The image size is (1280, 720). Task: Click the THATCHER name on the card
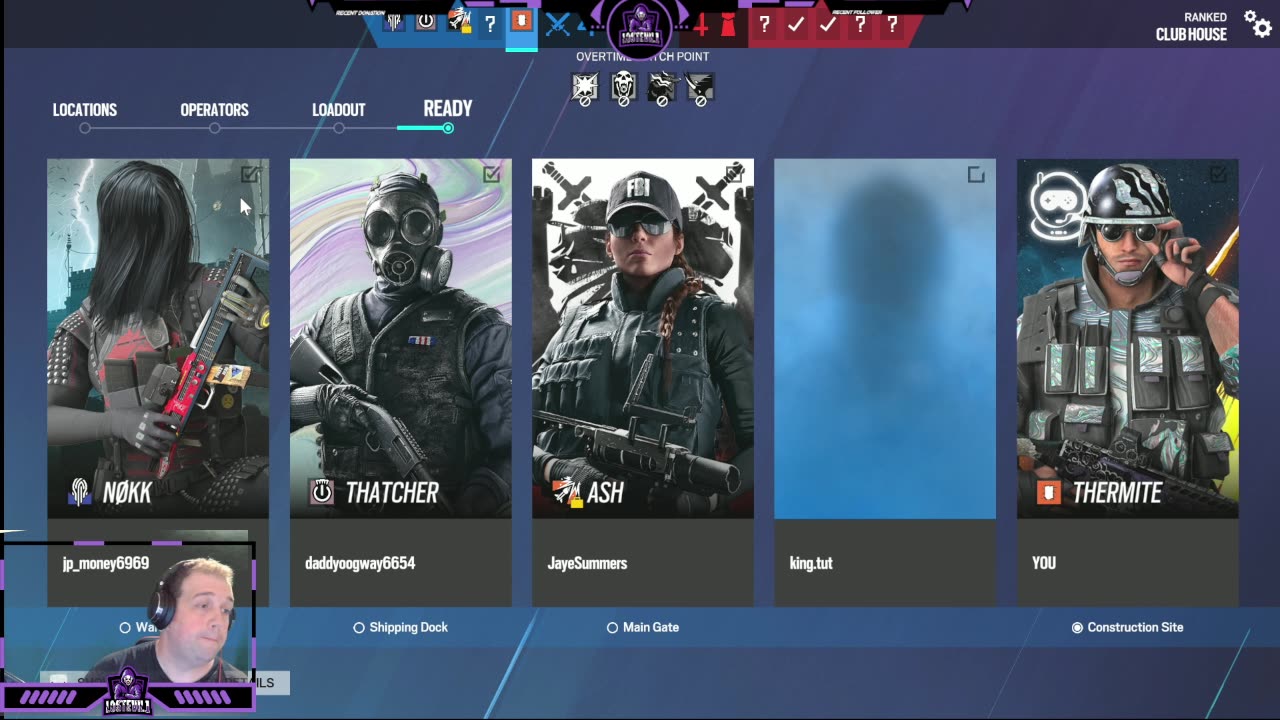[x=392, y=492]
